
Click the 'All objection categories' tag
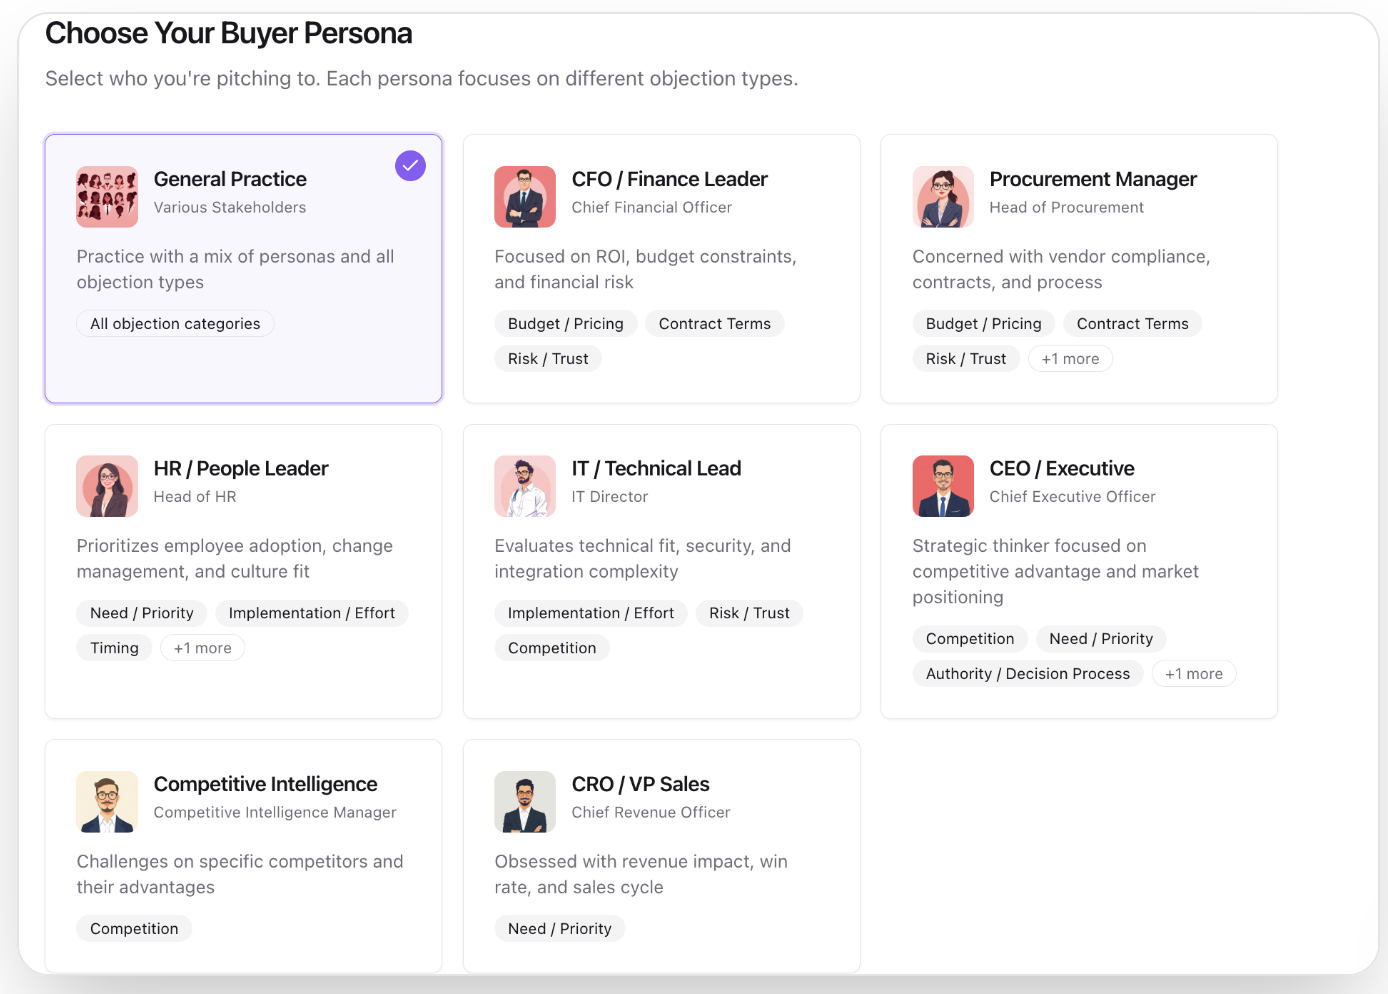click(x=175, y=324)
